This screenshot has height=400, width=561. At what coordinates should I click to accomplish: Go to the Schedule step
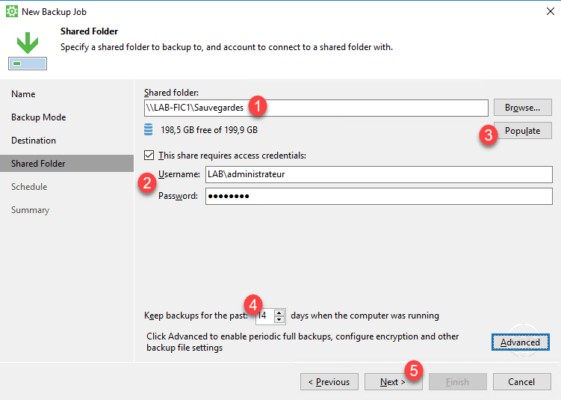29,187
